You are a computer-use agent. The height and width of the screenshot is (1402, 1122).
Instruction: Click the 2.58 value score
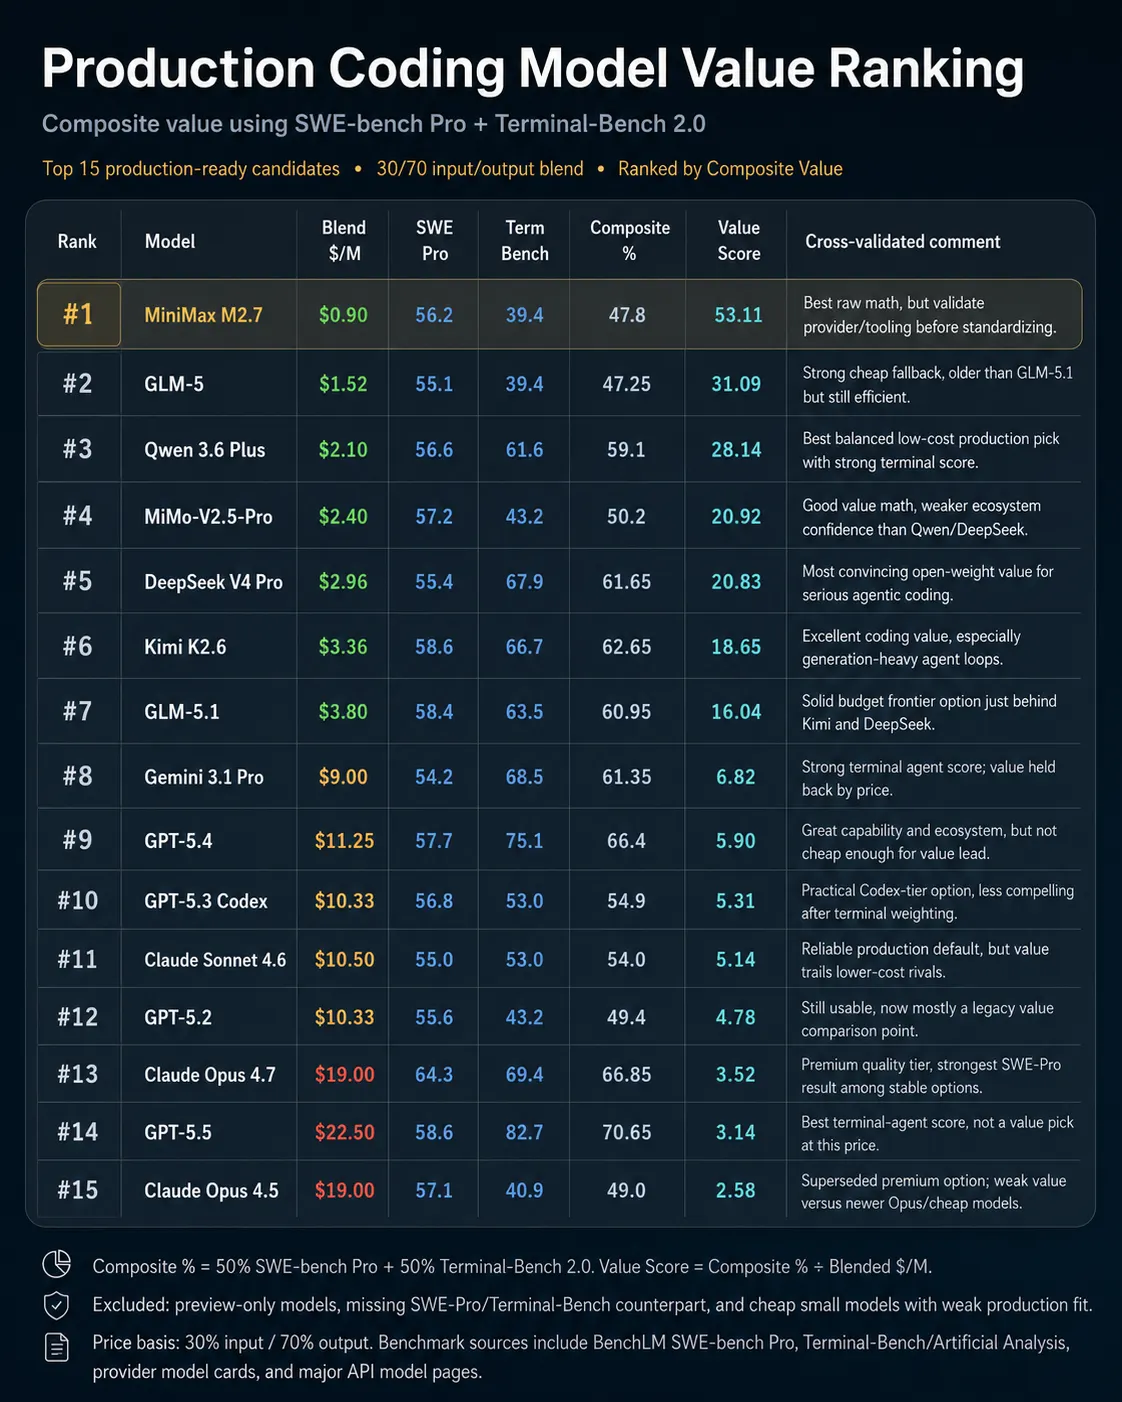[736, 1191]
